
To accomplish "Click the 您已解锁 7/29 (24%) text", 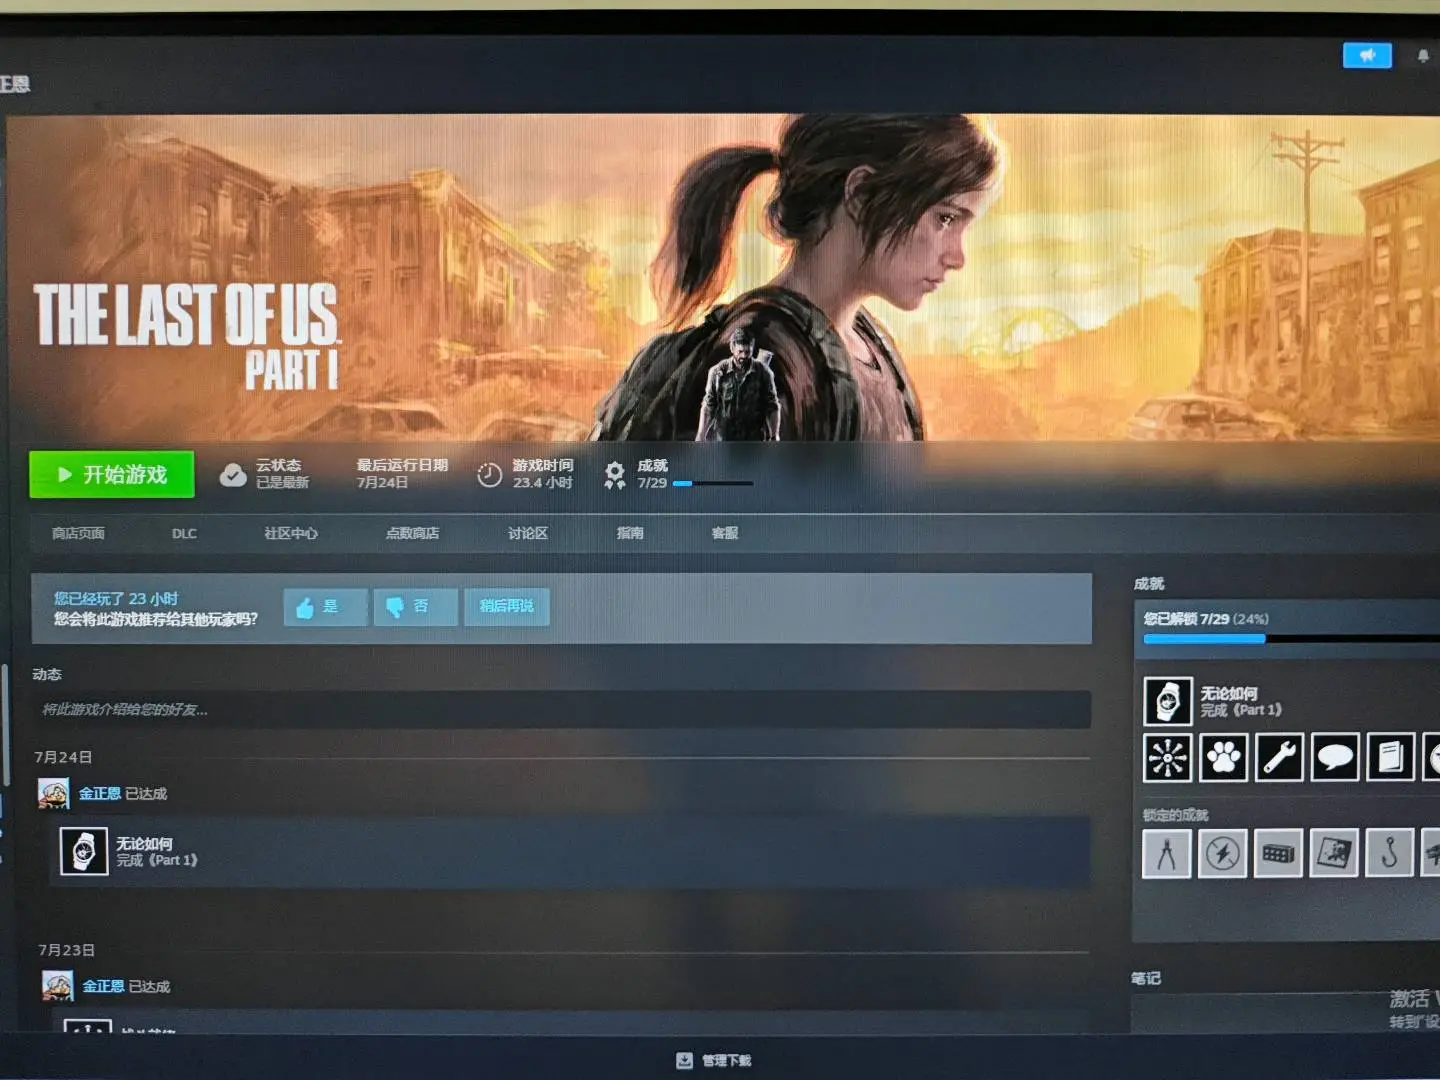I will pos(1206,619).
